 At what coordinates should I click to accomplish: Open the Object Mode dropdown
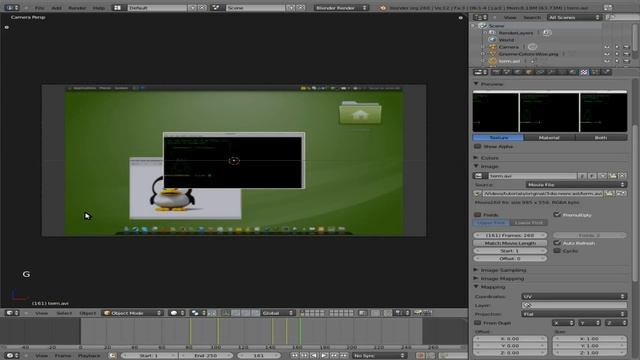point(133,313)
